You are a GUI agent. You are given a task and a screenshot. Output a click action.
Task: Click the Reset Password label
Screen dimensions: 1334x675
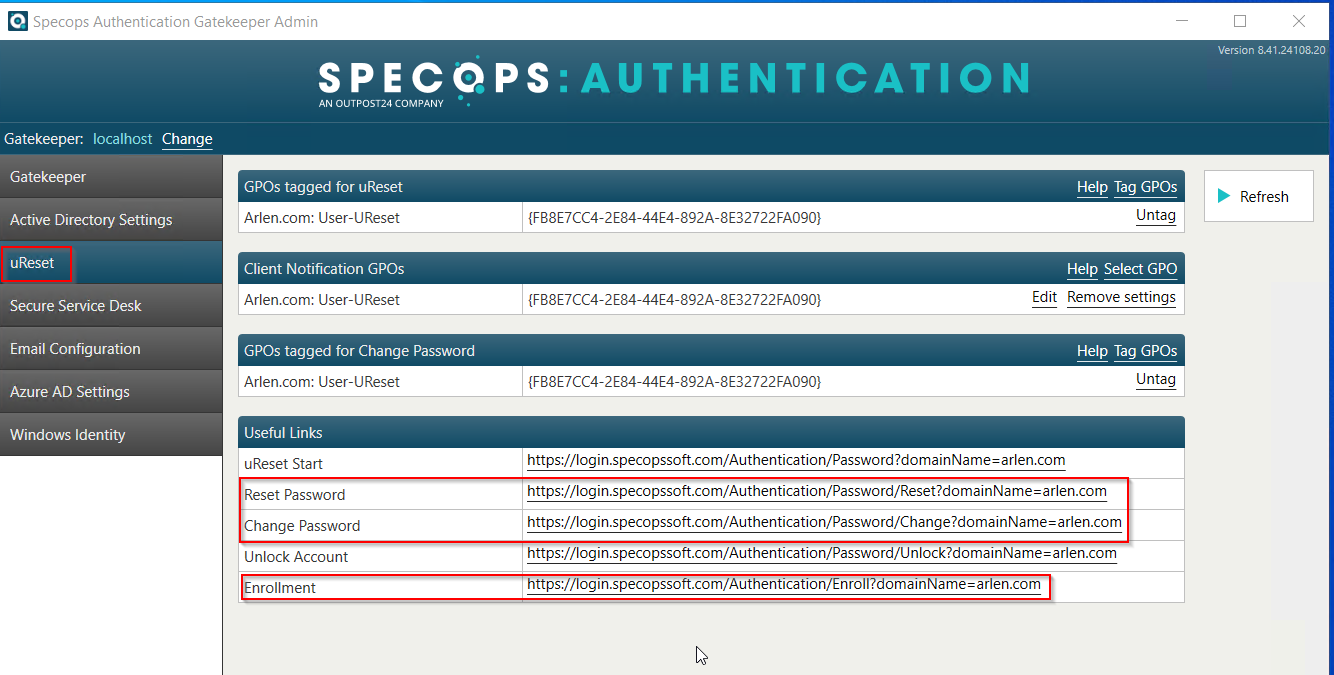295,495
